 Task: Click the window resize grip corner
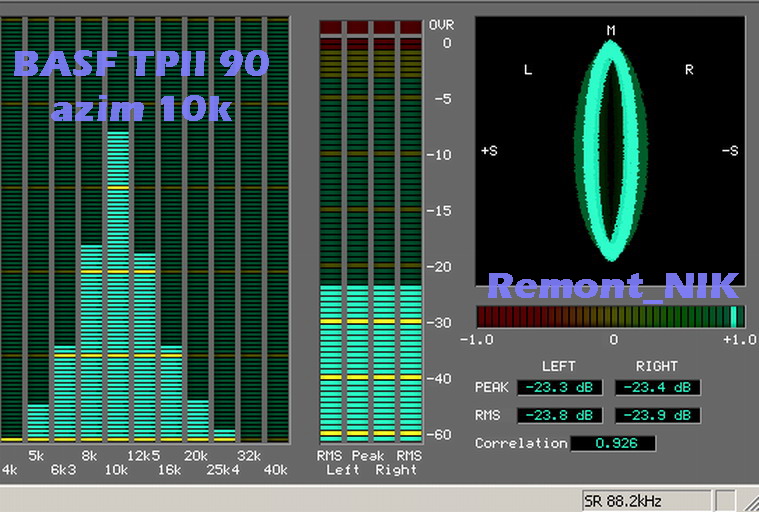[x=750, y=502]
